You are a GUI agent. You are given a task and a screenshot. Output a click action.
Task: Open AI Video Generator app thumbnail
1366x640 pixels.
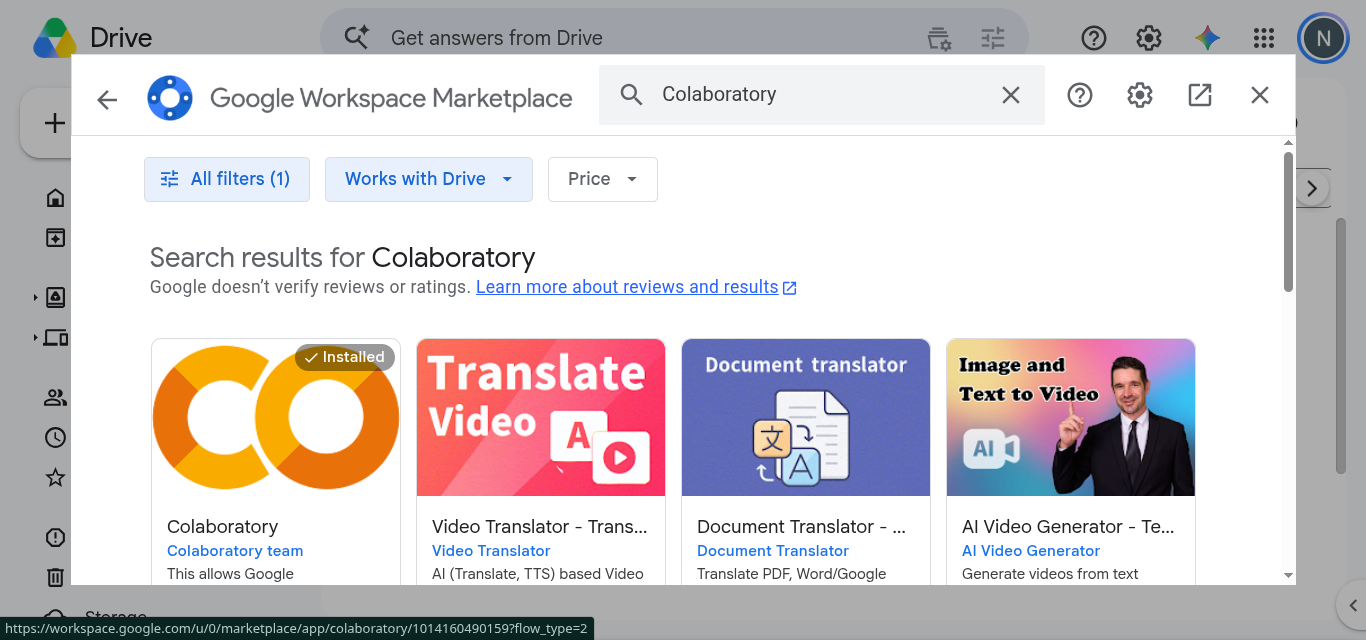click(1071, 417)
